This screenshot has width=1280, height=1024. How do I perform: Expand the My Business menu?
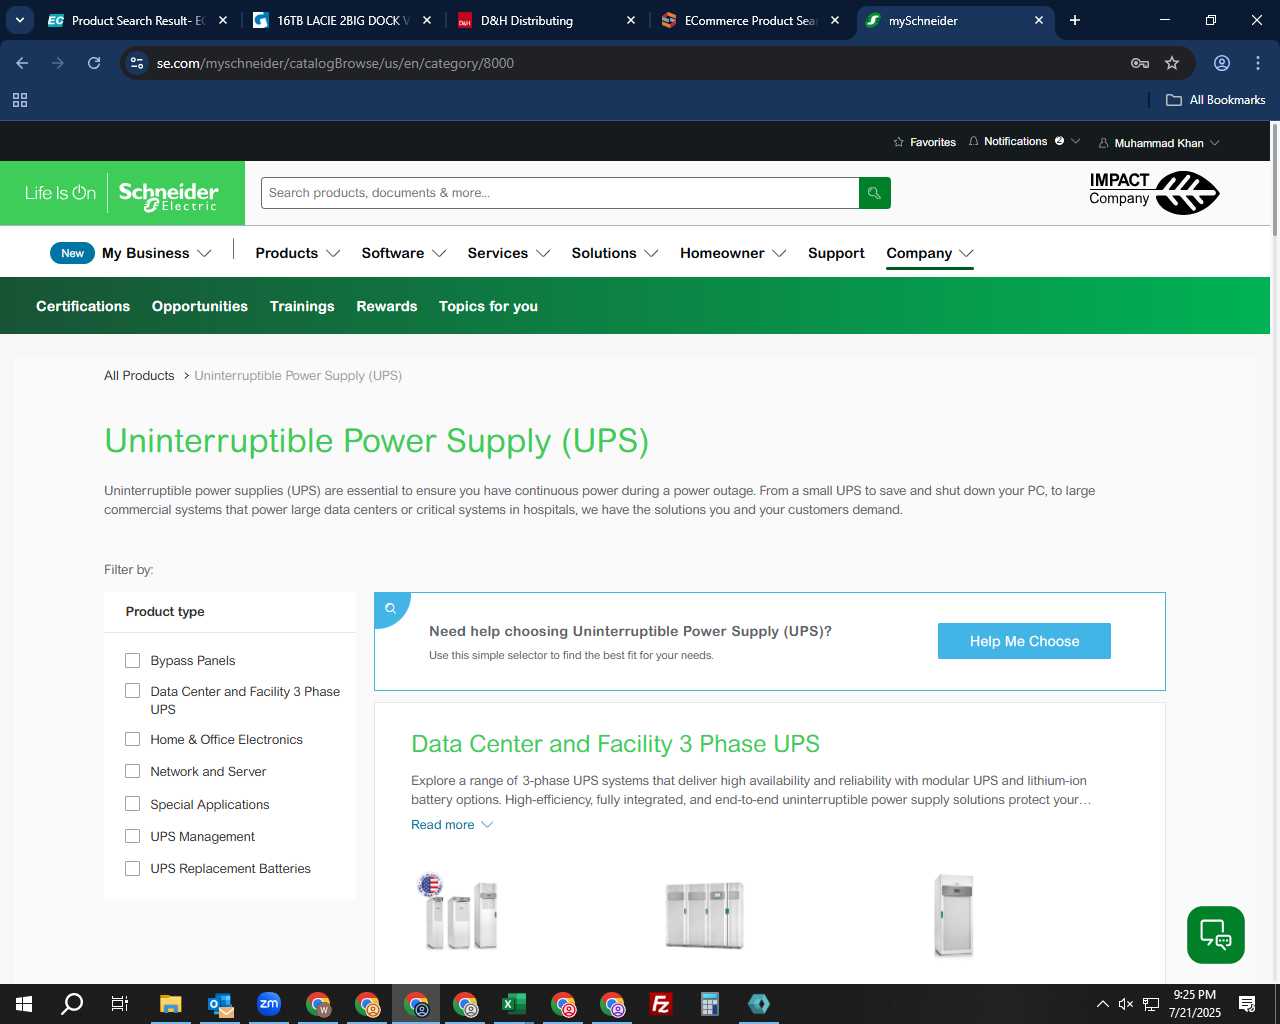pos(156,253)
